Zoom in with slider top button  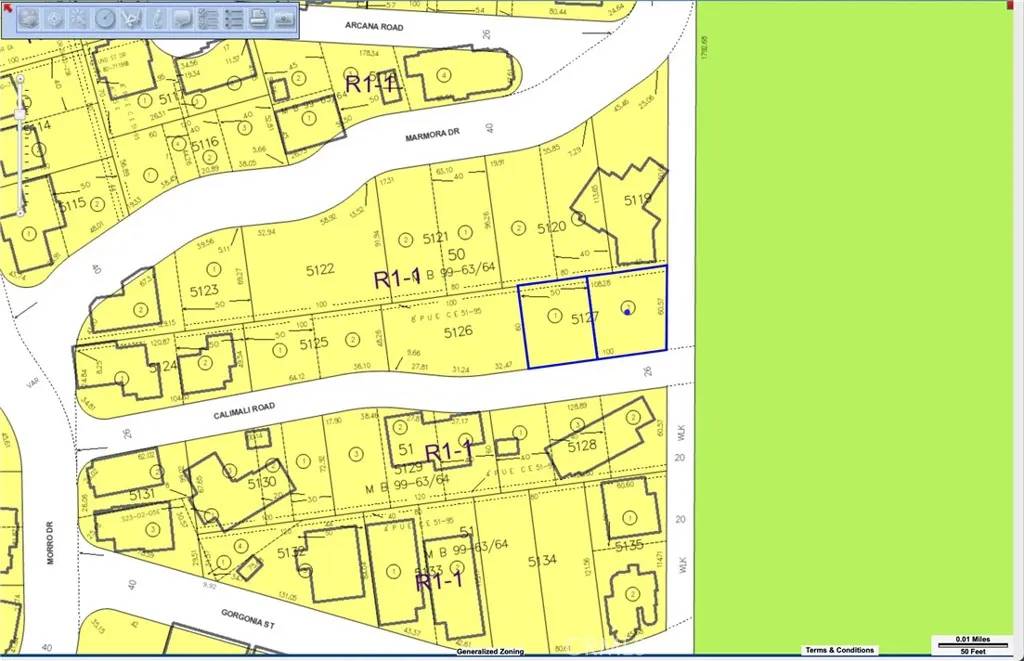tap(20, 78)
